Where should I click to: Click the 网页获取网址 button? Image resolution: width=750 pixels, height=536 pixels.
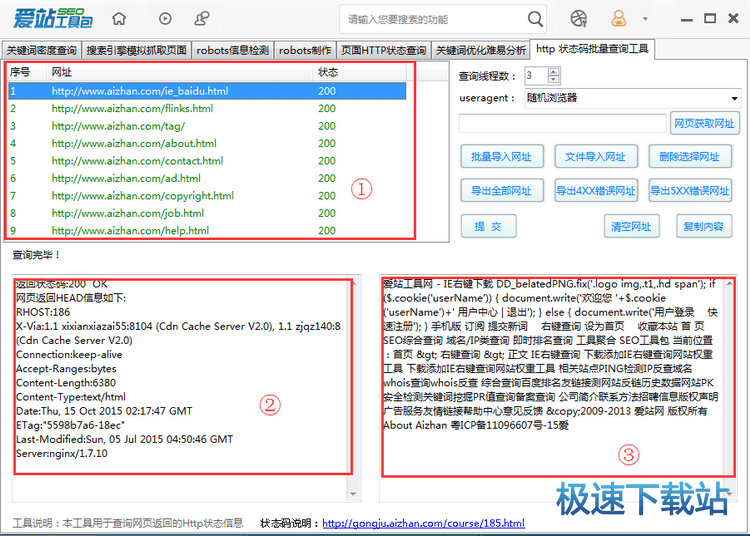[704, 123]
